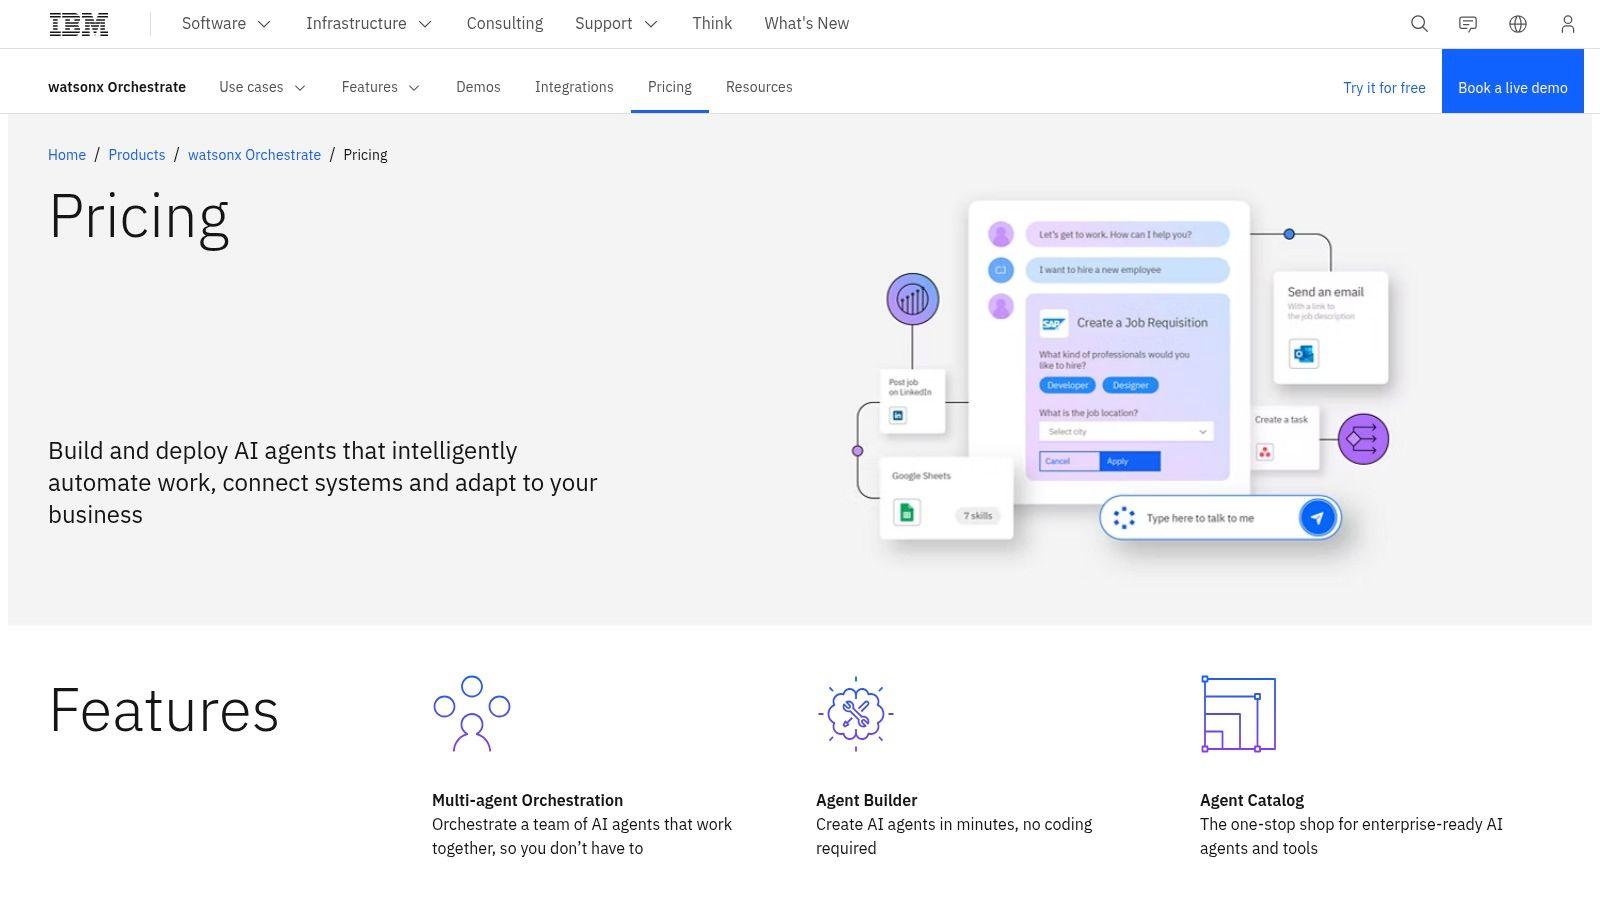
Task: Select the Pricing tab
Action: pyautogui.click(x=670, y=87)
